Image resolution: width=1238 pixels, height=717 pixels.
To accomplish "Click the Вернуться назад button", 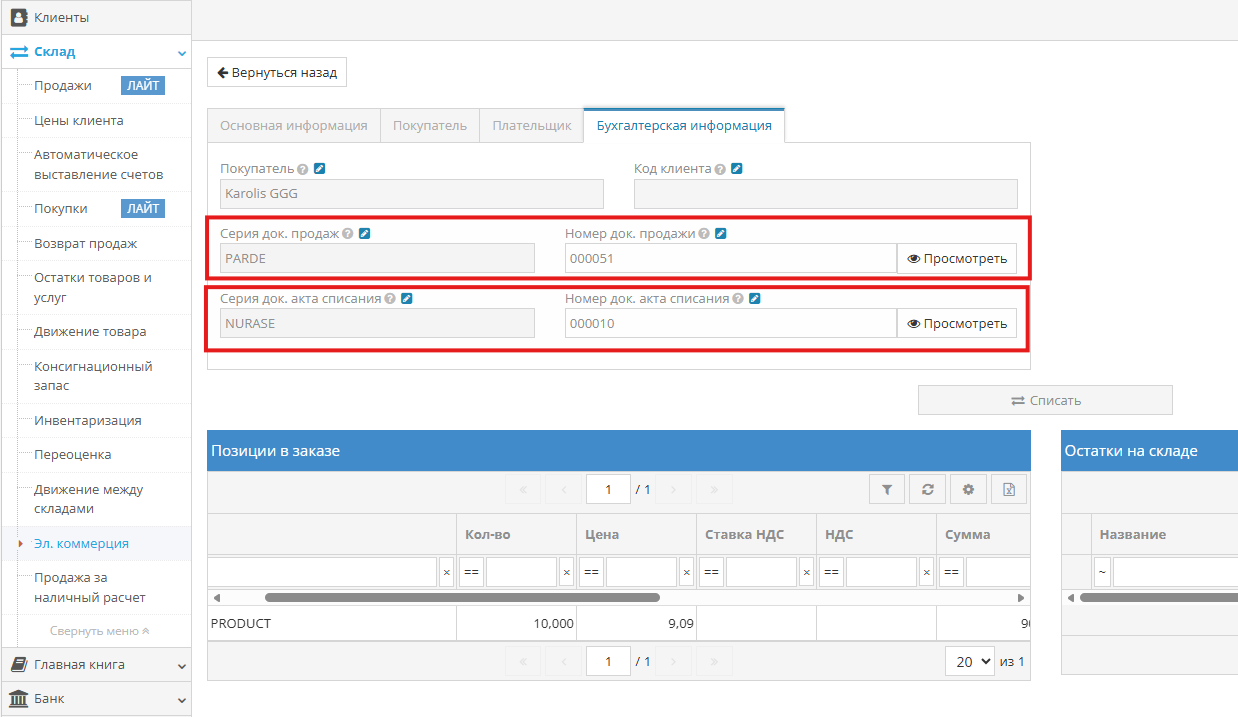I will pos(277,73).
